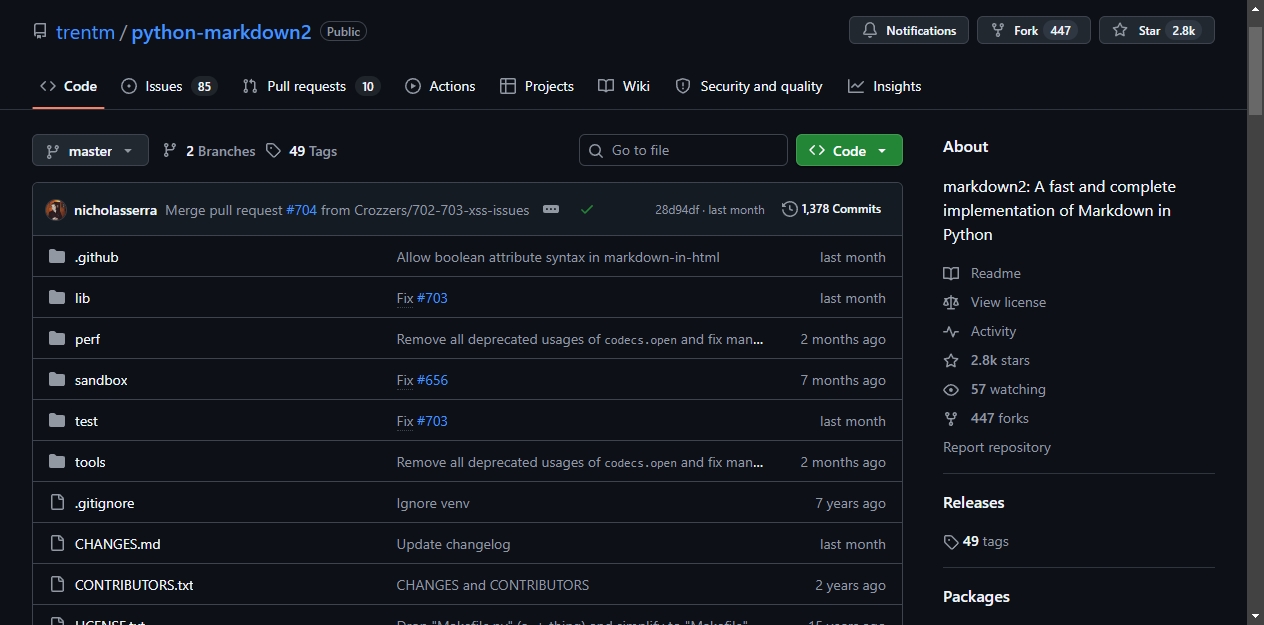The width and height of the screenshot is (1264, 625).
Task: Focus the Go to file search field
Action: (x=683, y=150)
